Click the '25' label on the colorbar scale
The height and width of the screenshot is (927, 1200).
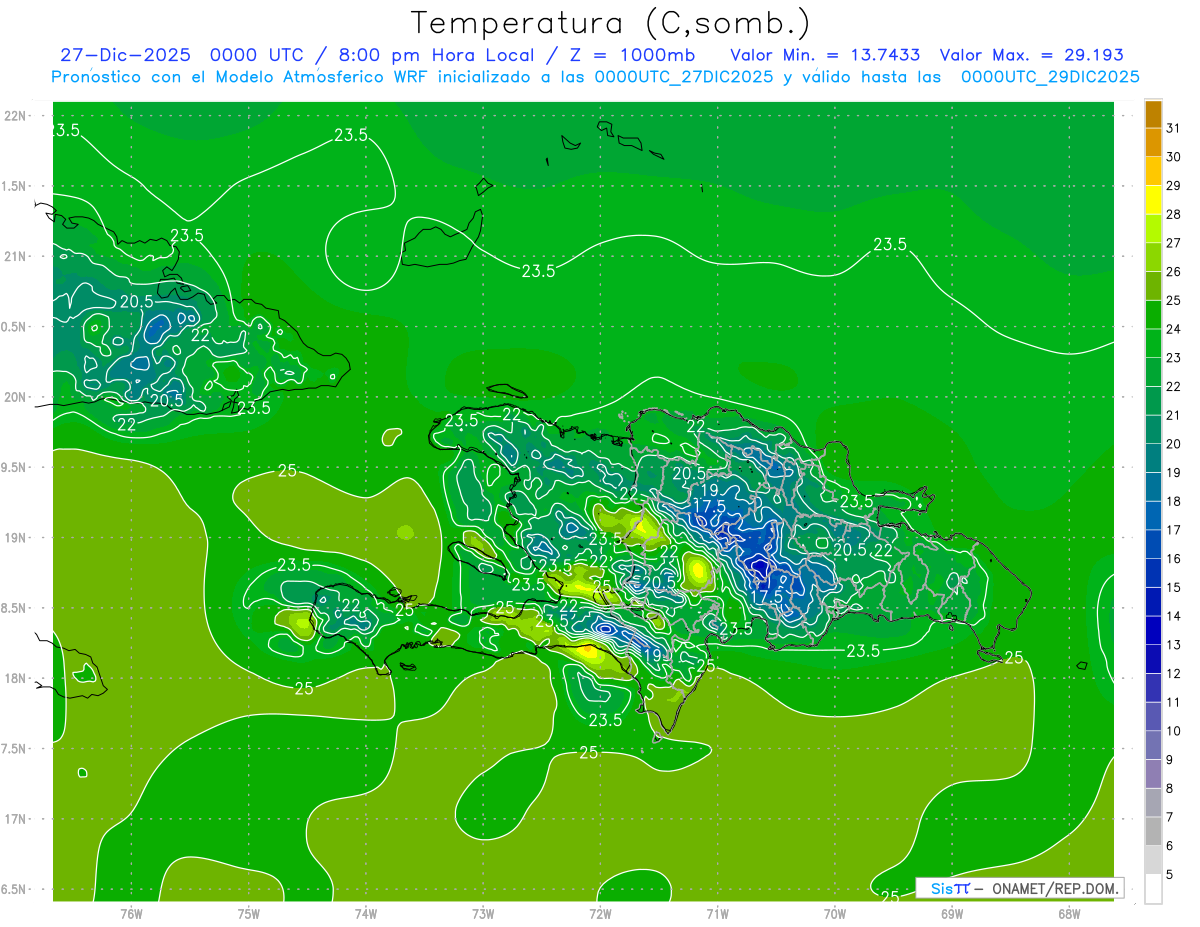(x=1174, y=300)
